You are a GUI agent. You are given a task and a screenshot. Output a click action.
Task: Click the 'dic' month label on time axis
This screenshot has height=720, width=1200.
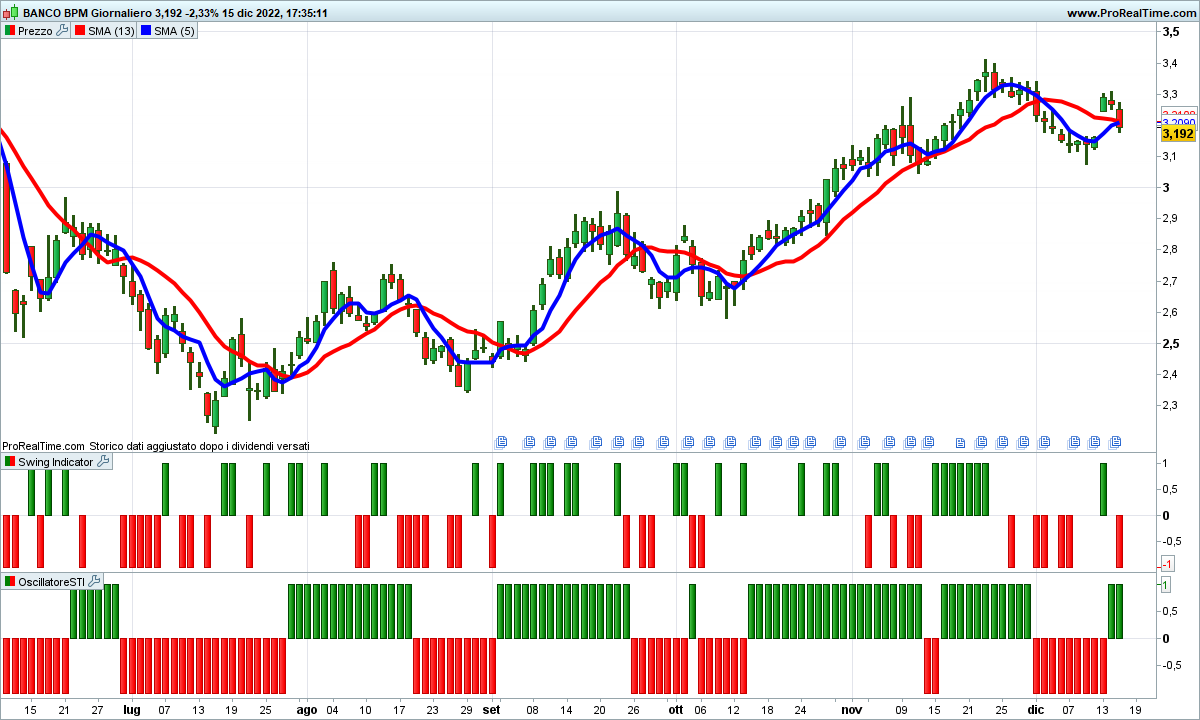pyautogui.click(x=1035, y=709)
